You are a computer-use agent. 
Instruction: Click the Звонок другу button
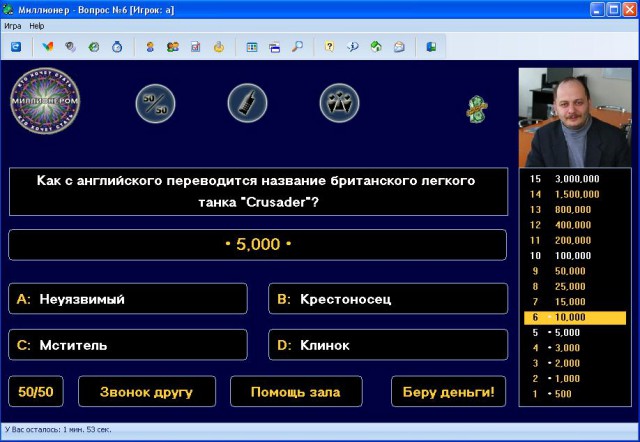[147, 391]
